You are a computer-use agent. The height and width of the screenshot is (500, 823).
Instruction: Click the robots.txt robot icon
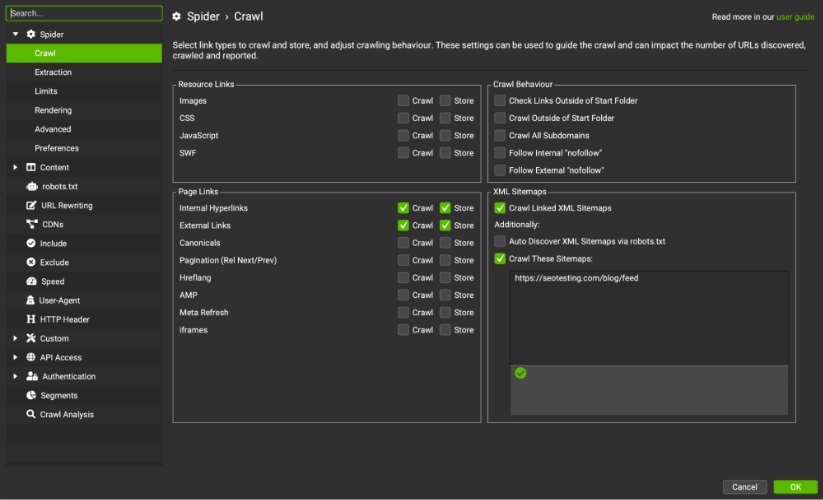pyautogui.click(x=31, y=186)
